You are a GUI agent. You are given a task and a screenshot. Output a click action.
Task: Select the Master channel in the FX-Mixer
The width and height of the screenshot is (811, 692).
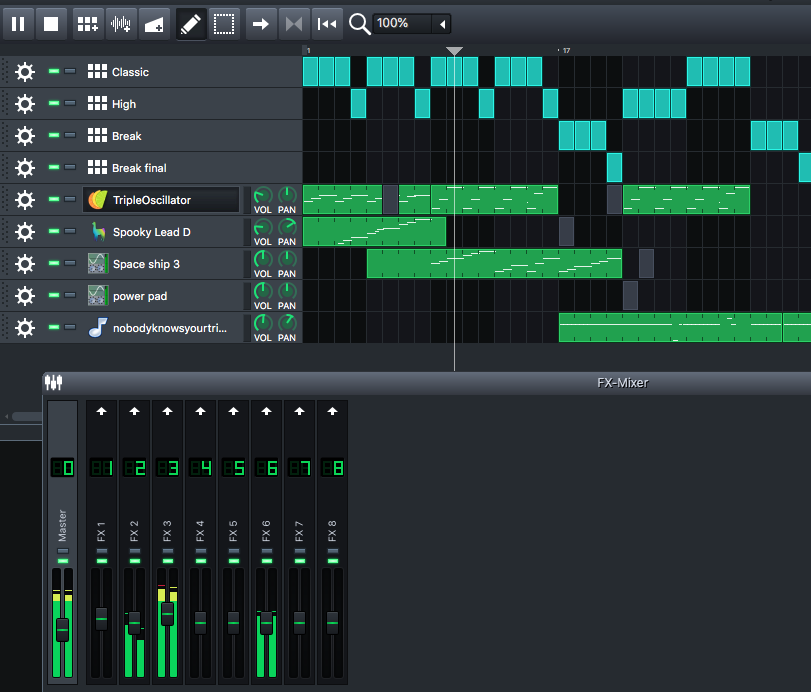click(62, 520)
